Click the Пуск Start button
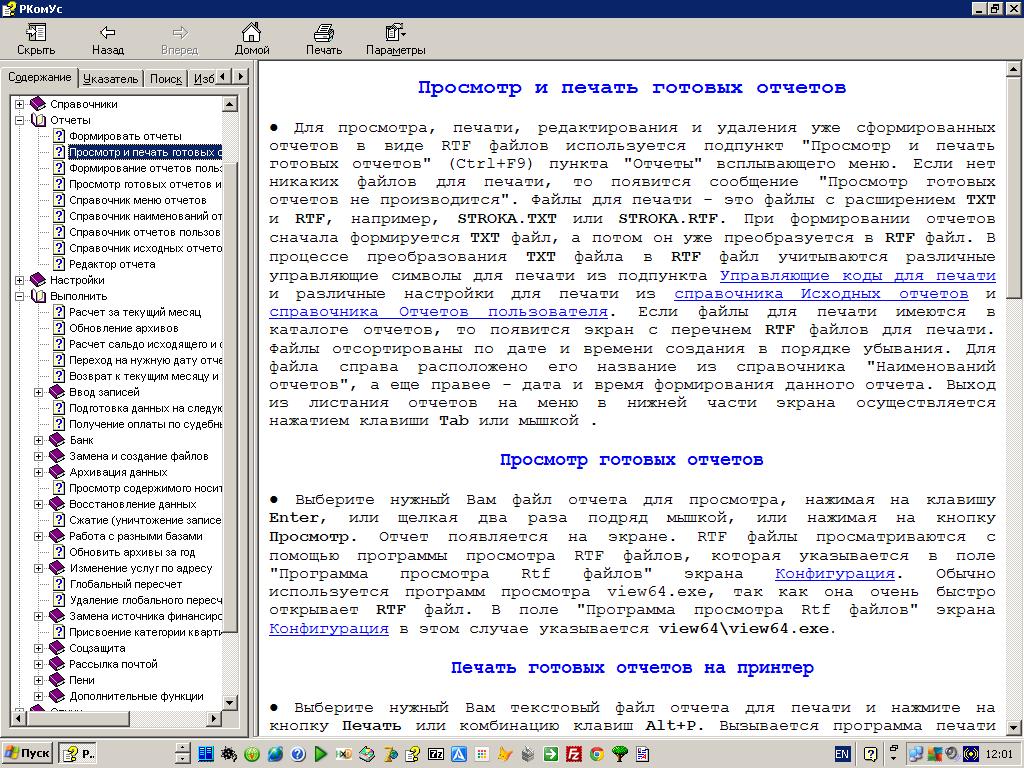 [x=27, y=754]
